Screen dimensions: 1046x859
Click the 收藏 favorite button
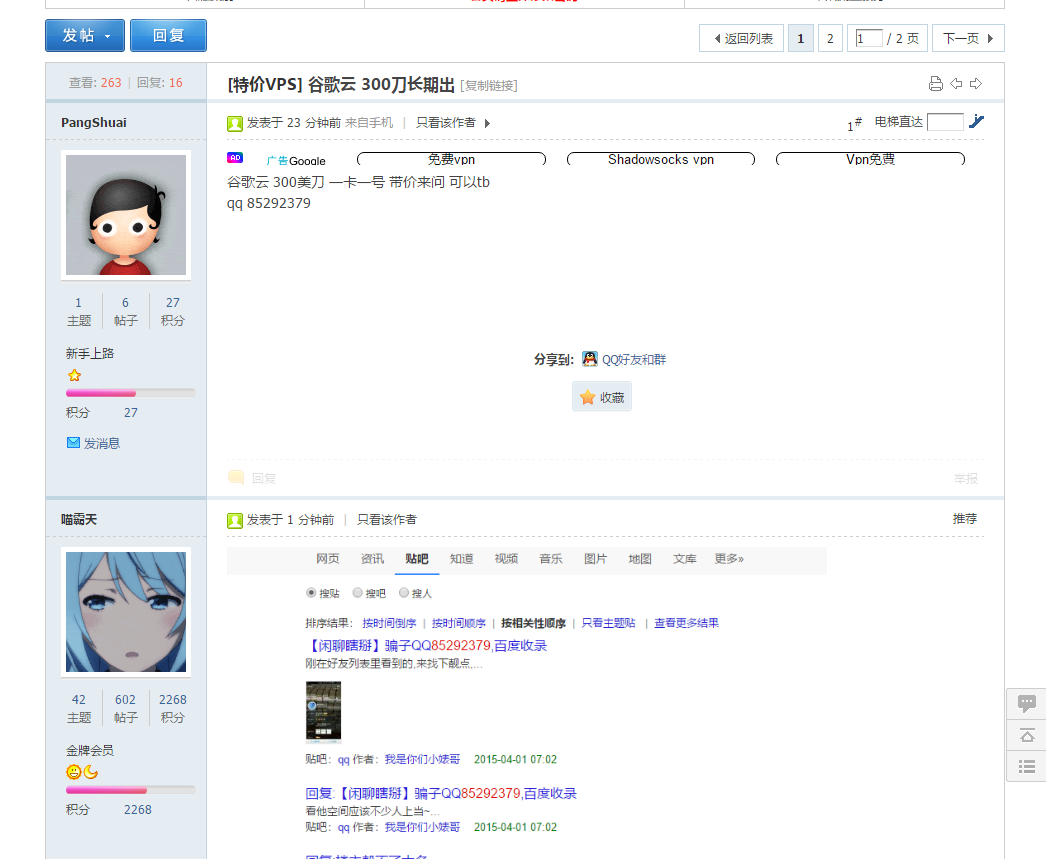pos(602,397)
